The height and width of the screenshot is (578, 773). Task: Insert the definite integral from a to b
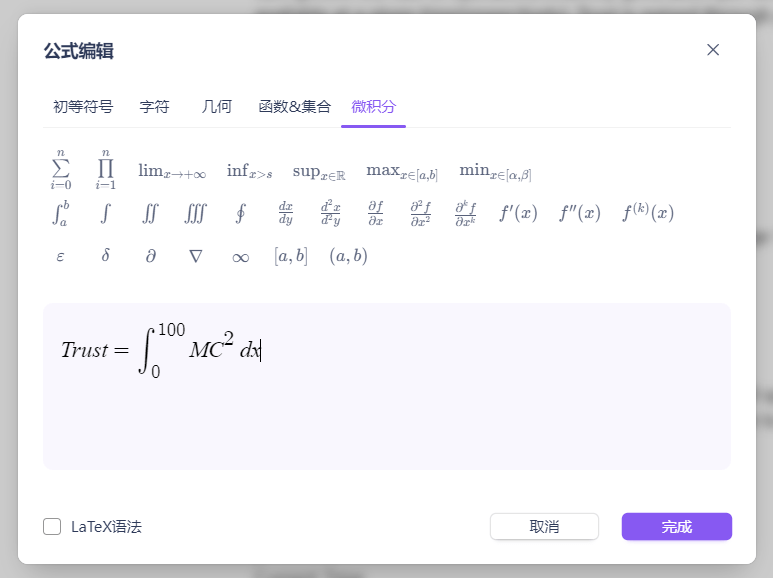61,213
